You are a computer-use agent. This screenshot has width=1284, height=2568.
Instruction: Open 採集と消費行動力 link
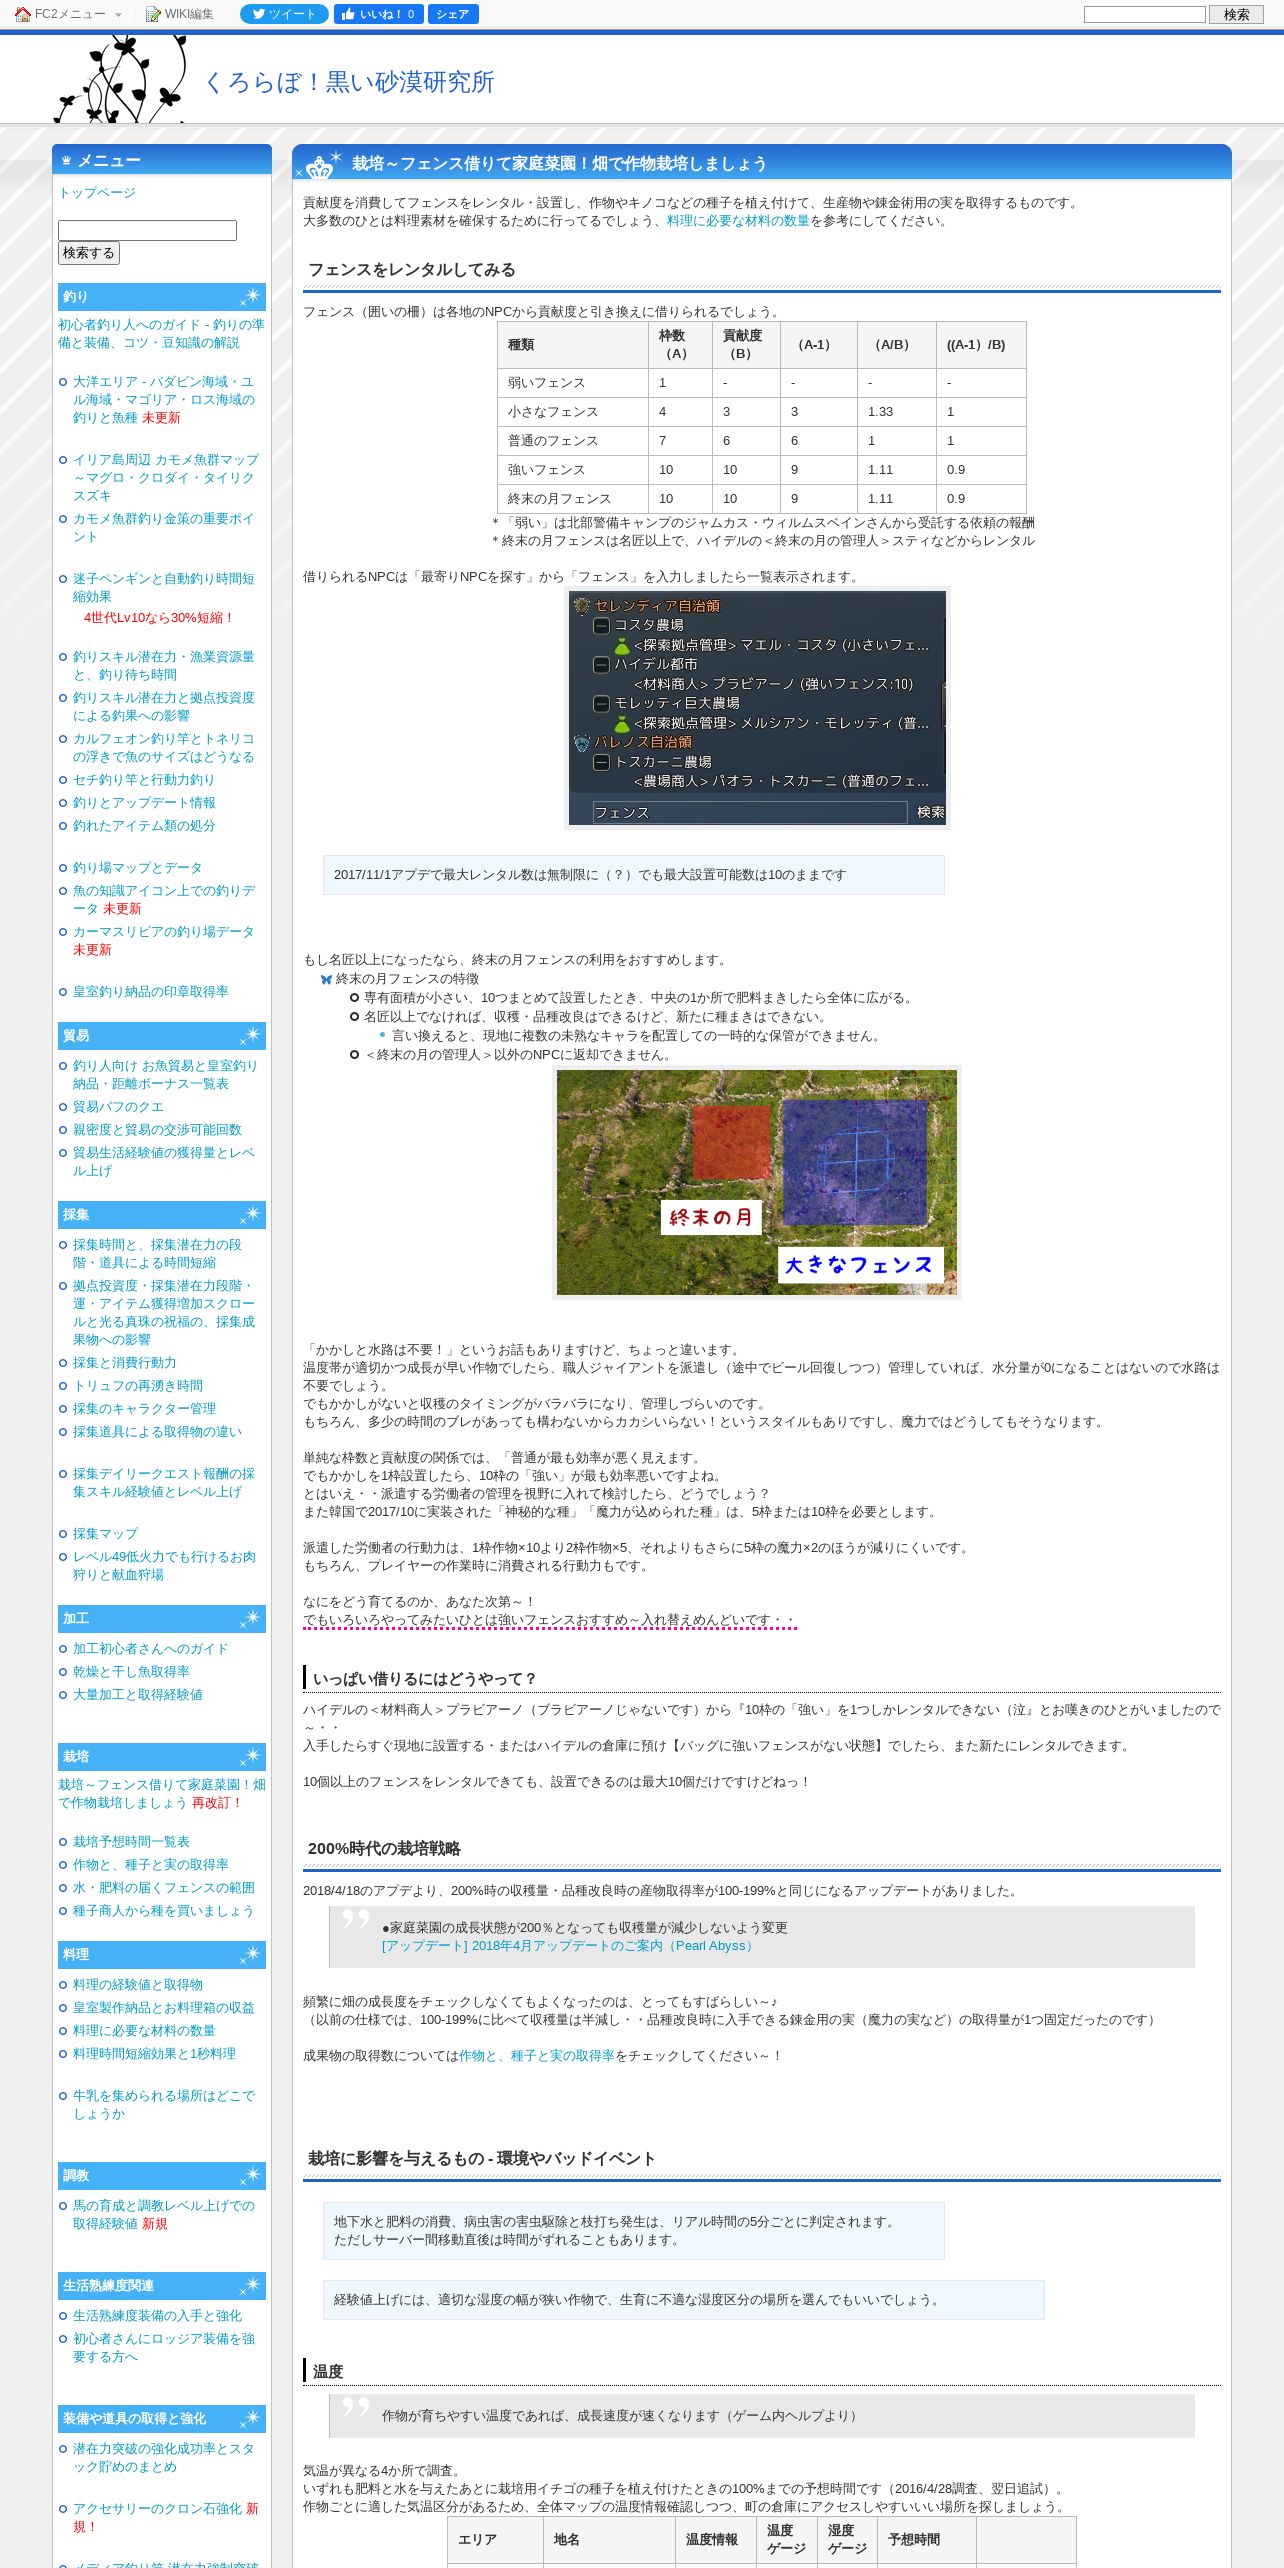coord(124,1363)
